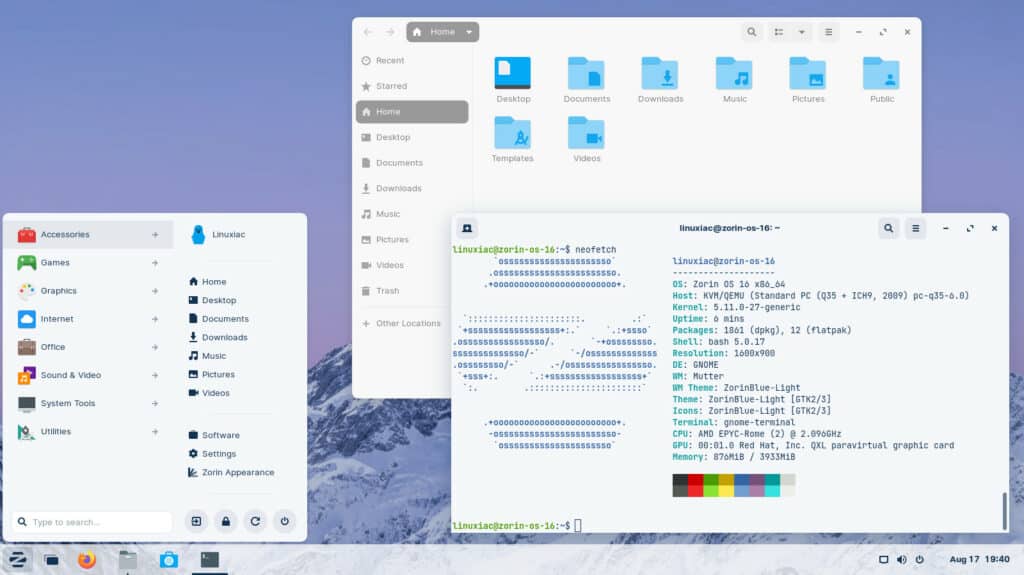This screenshot has height=575, width=1024.
Task: Click the forward arrow in Files window
Action: pyautogui.click(x=391, y=32)
